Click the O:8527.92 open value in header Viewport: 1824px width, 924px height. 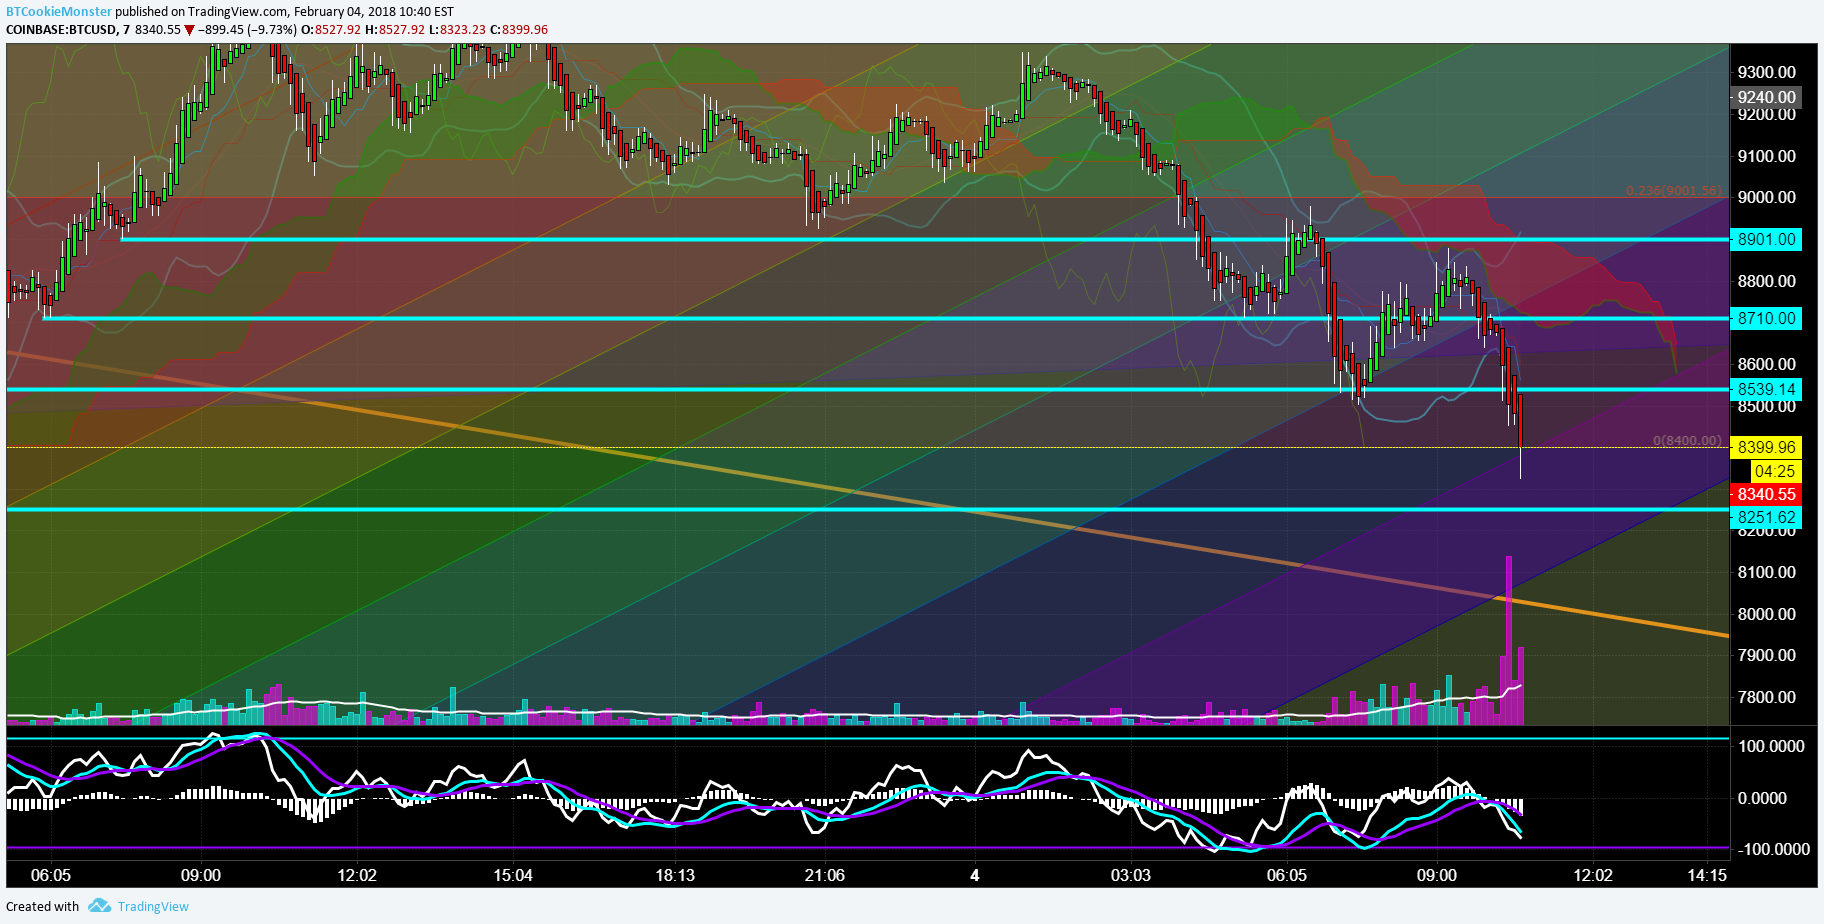click(331, 30)
